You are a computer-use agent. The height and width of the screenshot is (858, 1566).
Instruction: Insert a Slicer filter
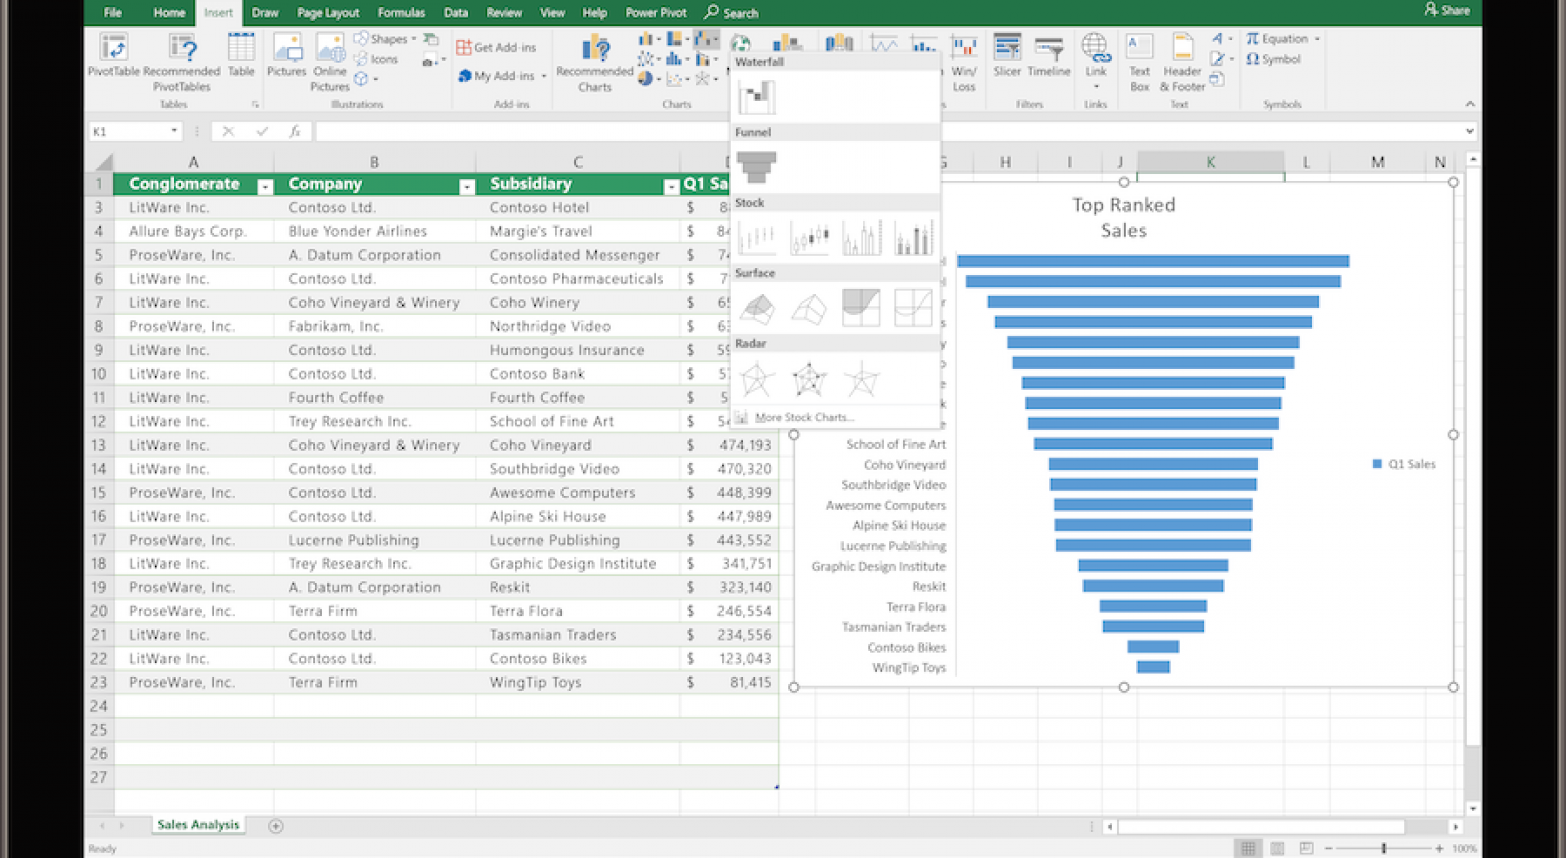click(1007, 56)
